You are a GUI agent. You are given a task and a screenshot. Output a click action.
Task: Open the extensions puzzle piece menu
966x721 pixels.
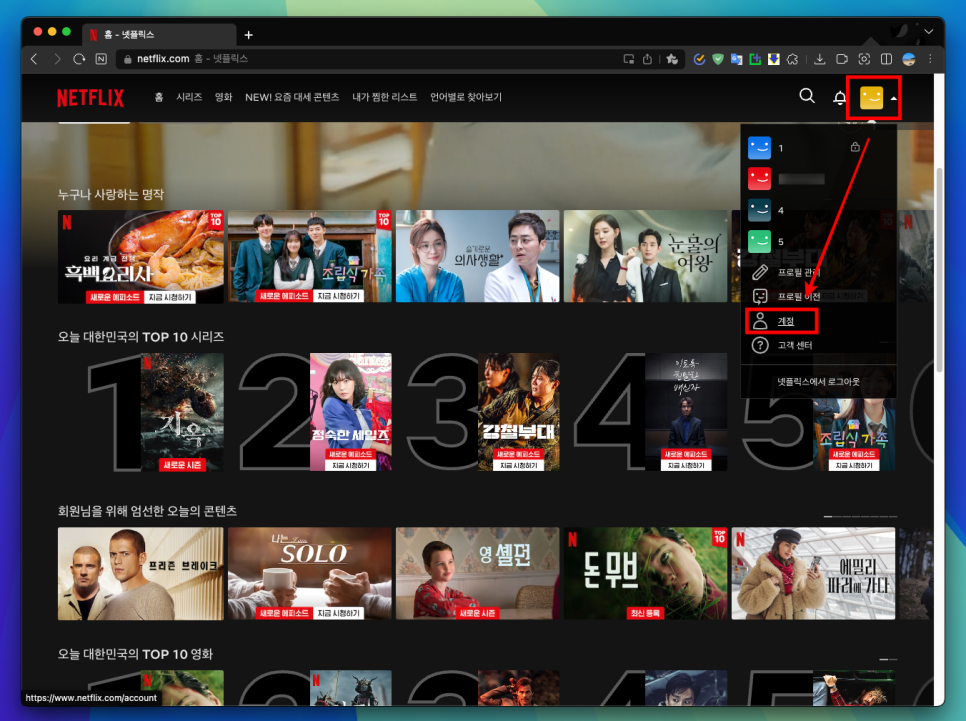click(x=792, y=59)
